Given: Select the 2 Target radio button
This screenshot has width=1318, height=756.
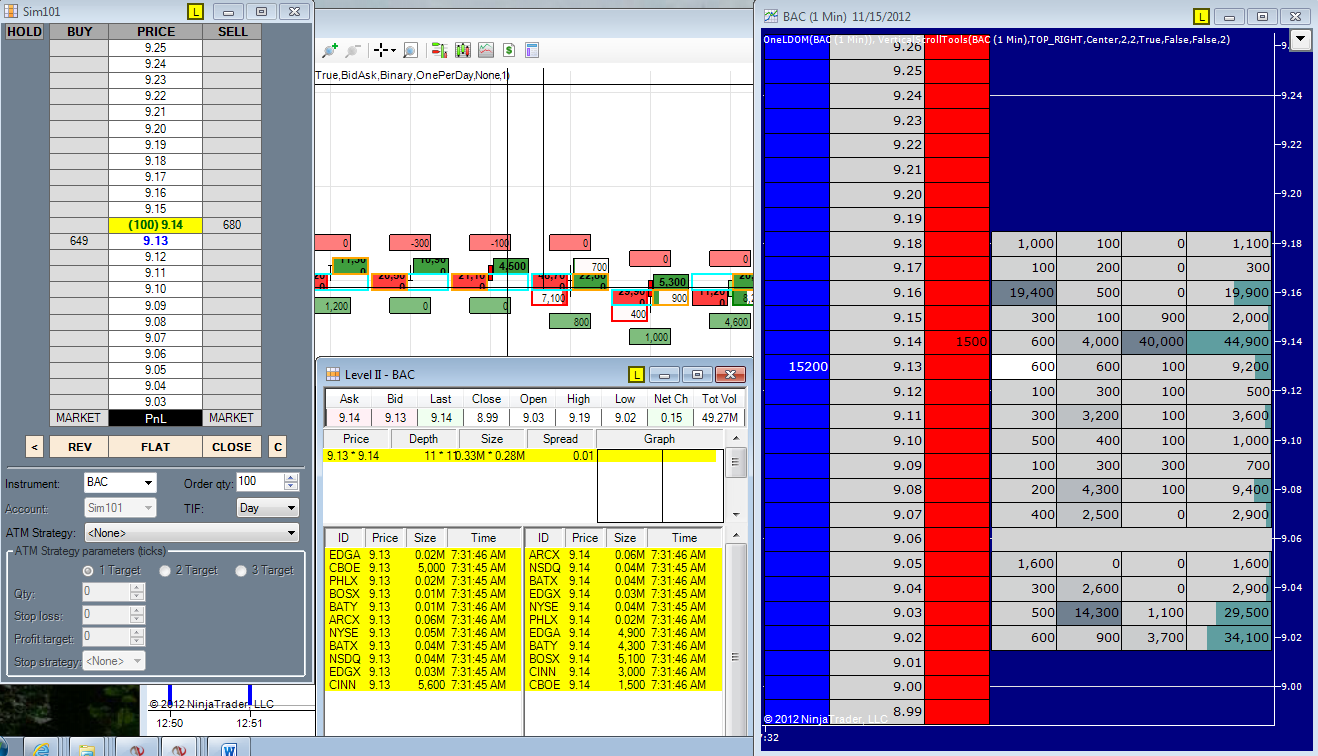Looking at the screenshot, I should (166, 570).
